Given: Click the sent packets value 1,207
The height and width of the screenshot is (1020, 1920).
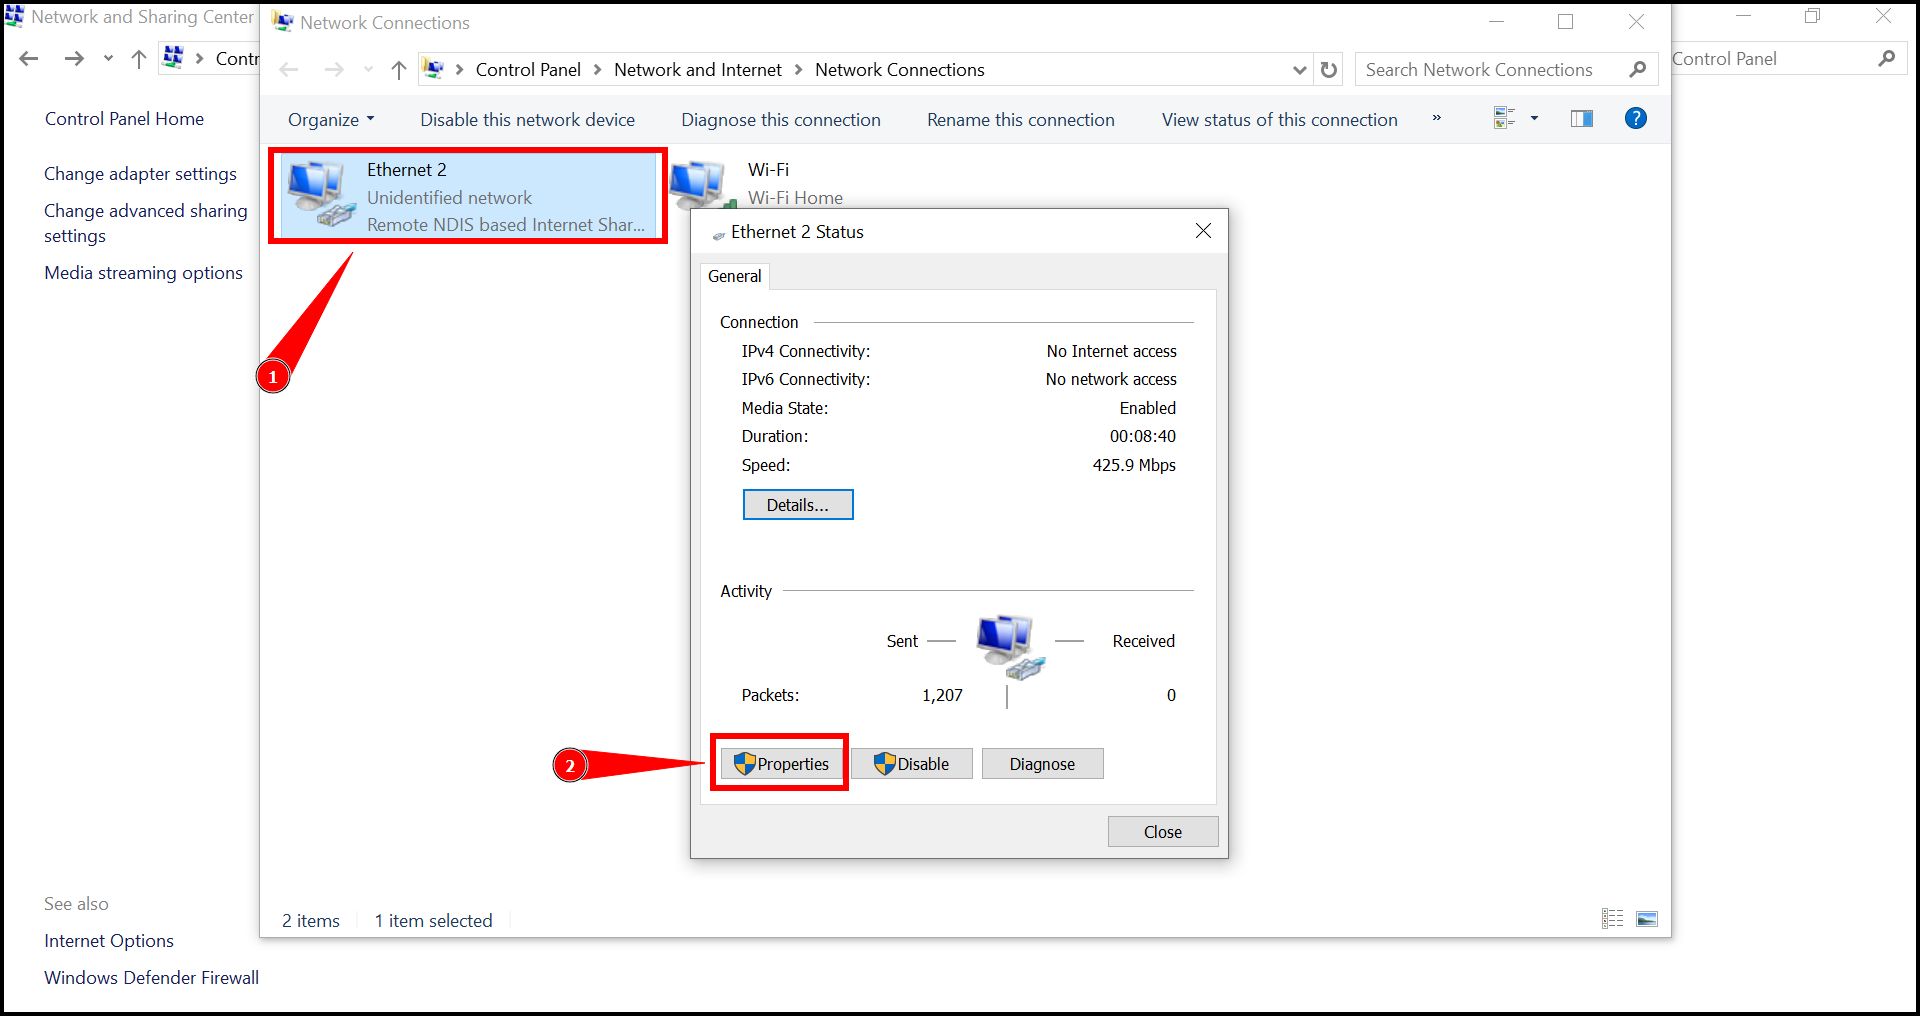Looking at the screenshot, I should pyautogui.click(x=942, y=695).
